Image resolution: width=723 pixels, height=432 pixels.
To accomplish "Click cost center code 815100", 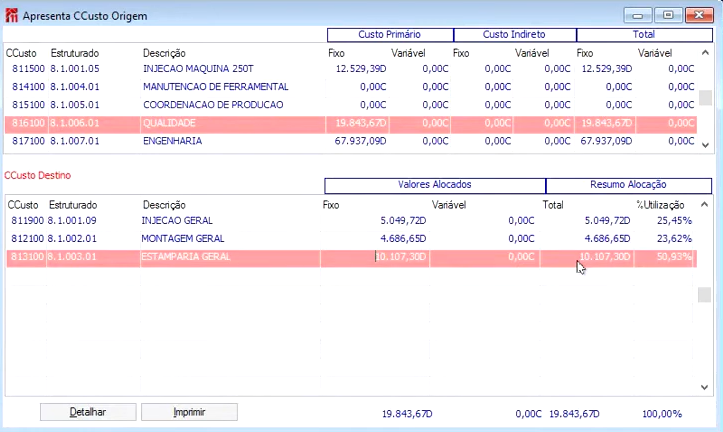I will 28,105.
